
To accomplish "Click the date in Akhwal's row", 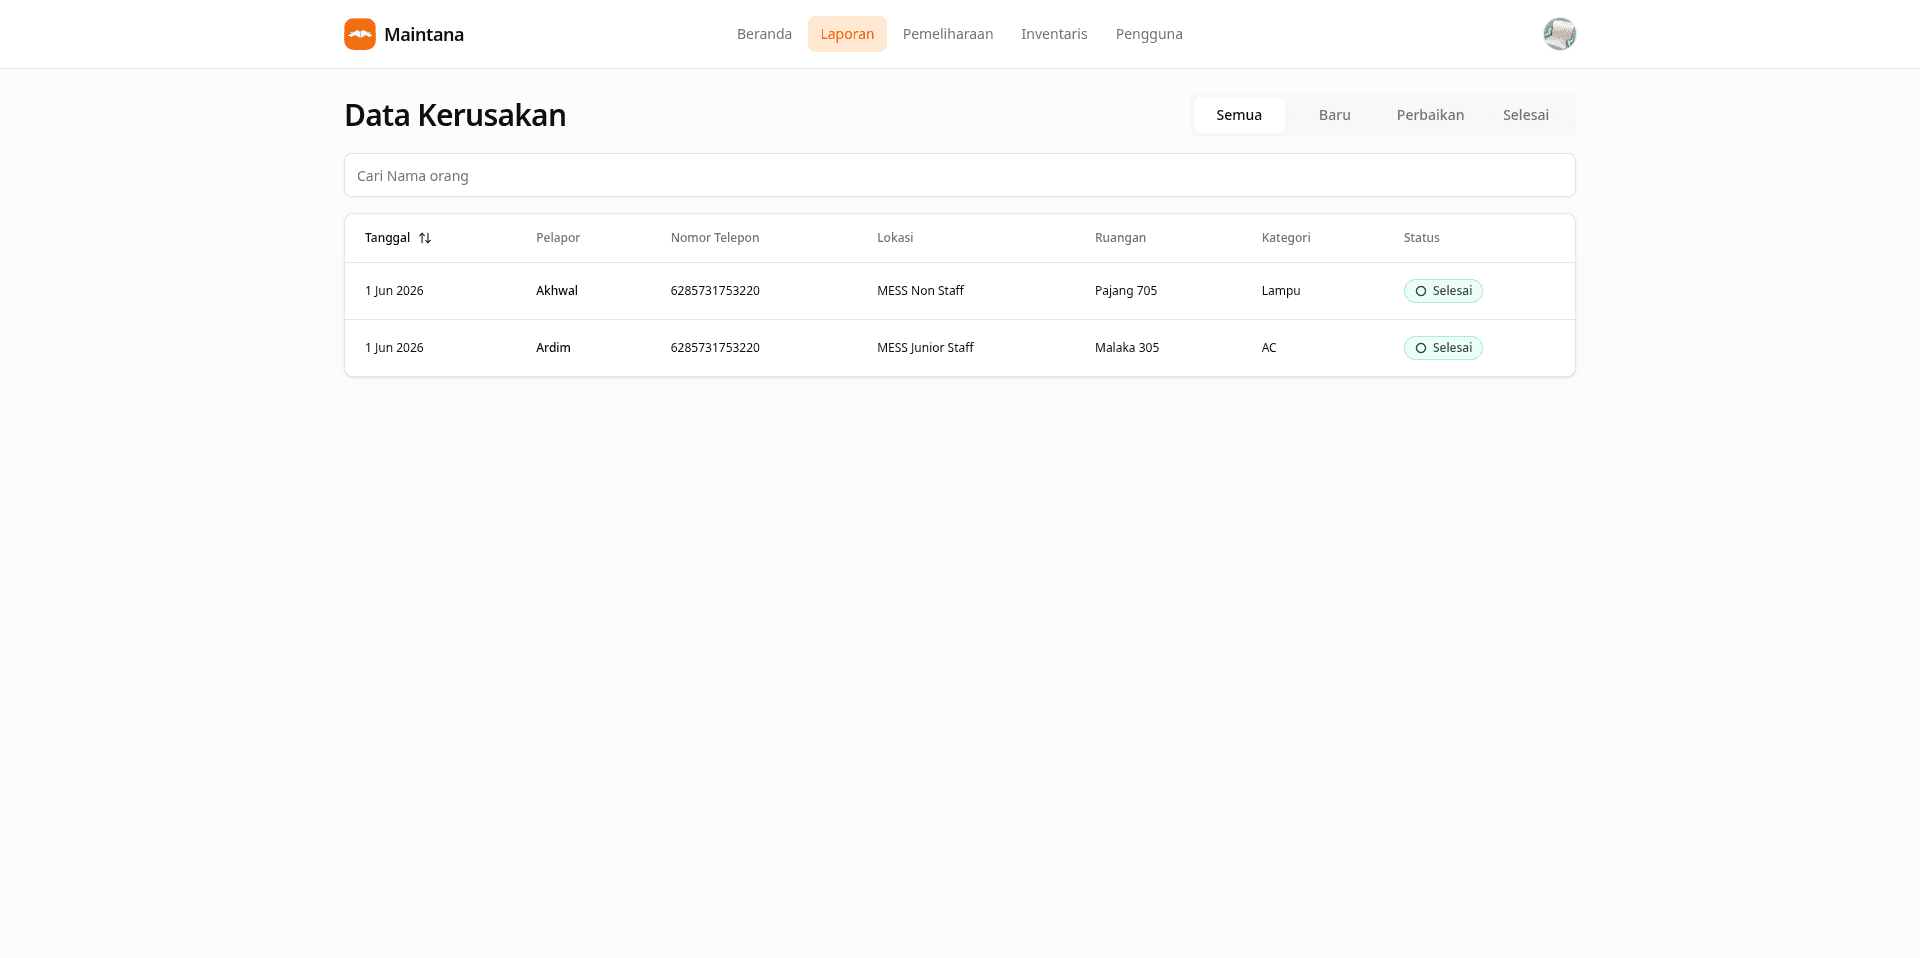I will tap(394, 291).
